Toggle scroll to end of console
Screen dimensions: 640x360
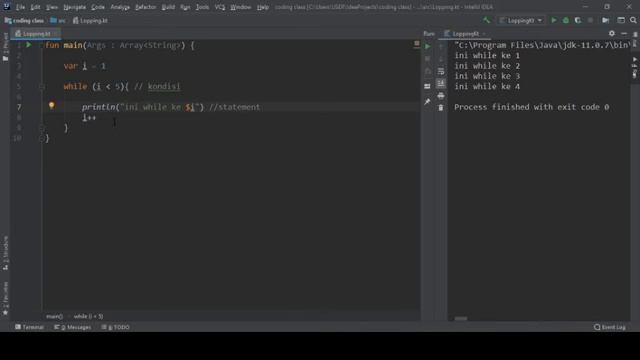[x=441, y=83]
